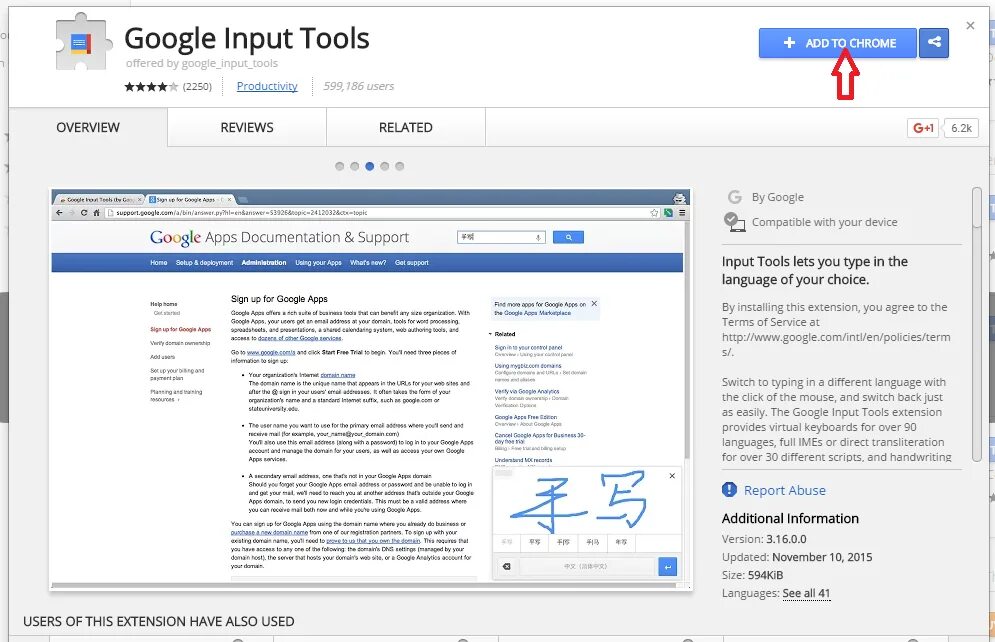Screen dimensions: 995x642
Task: Click the 6.2k plus-one count bubble
Action: pos(961,128)
